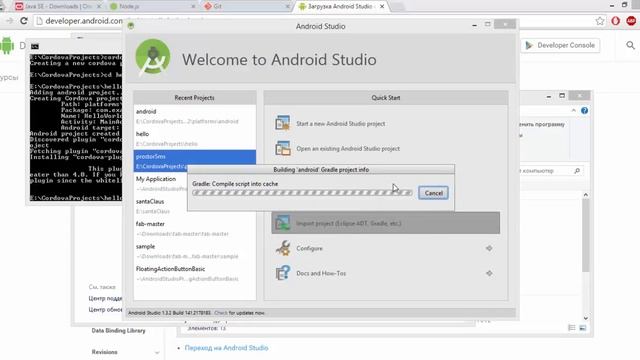Close the Java SE Downloads tab
This screenshot has width=640, height=360.
point(98,7)
